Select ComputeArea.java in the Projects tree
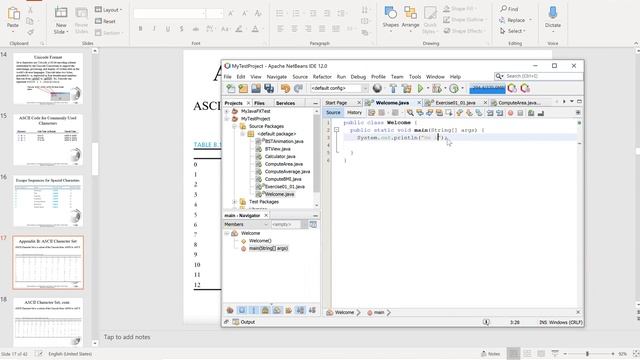Image resolution: width=640 pixels, height=360 pixels. (x=284, y=164)
